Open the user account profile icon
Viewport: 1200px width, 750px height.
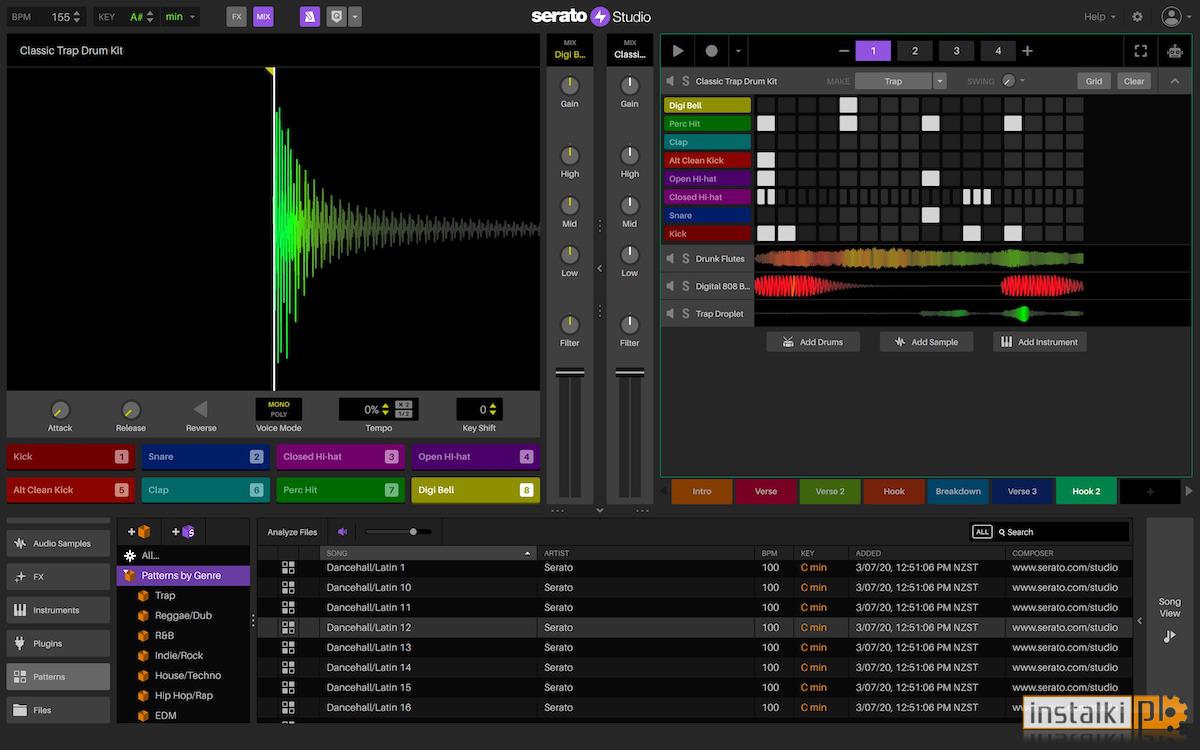coord(1171,17)
